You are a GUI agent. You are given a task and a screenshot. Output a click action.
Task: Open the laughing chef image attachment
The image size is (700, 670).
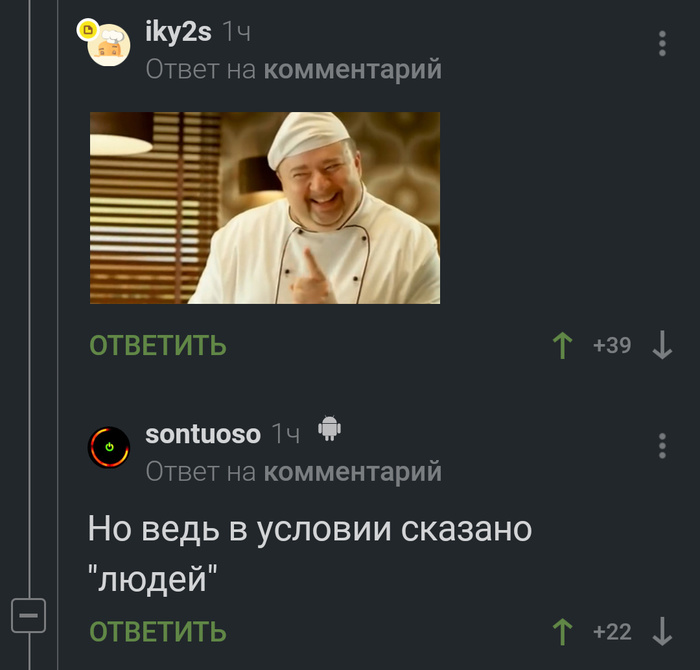265,208
